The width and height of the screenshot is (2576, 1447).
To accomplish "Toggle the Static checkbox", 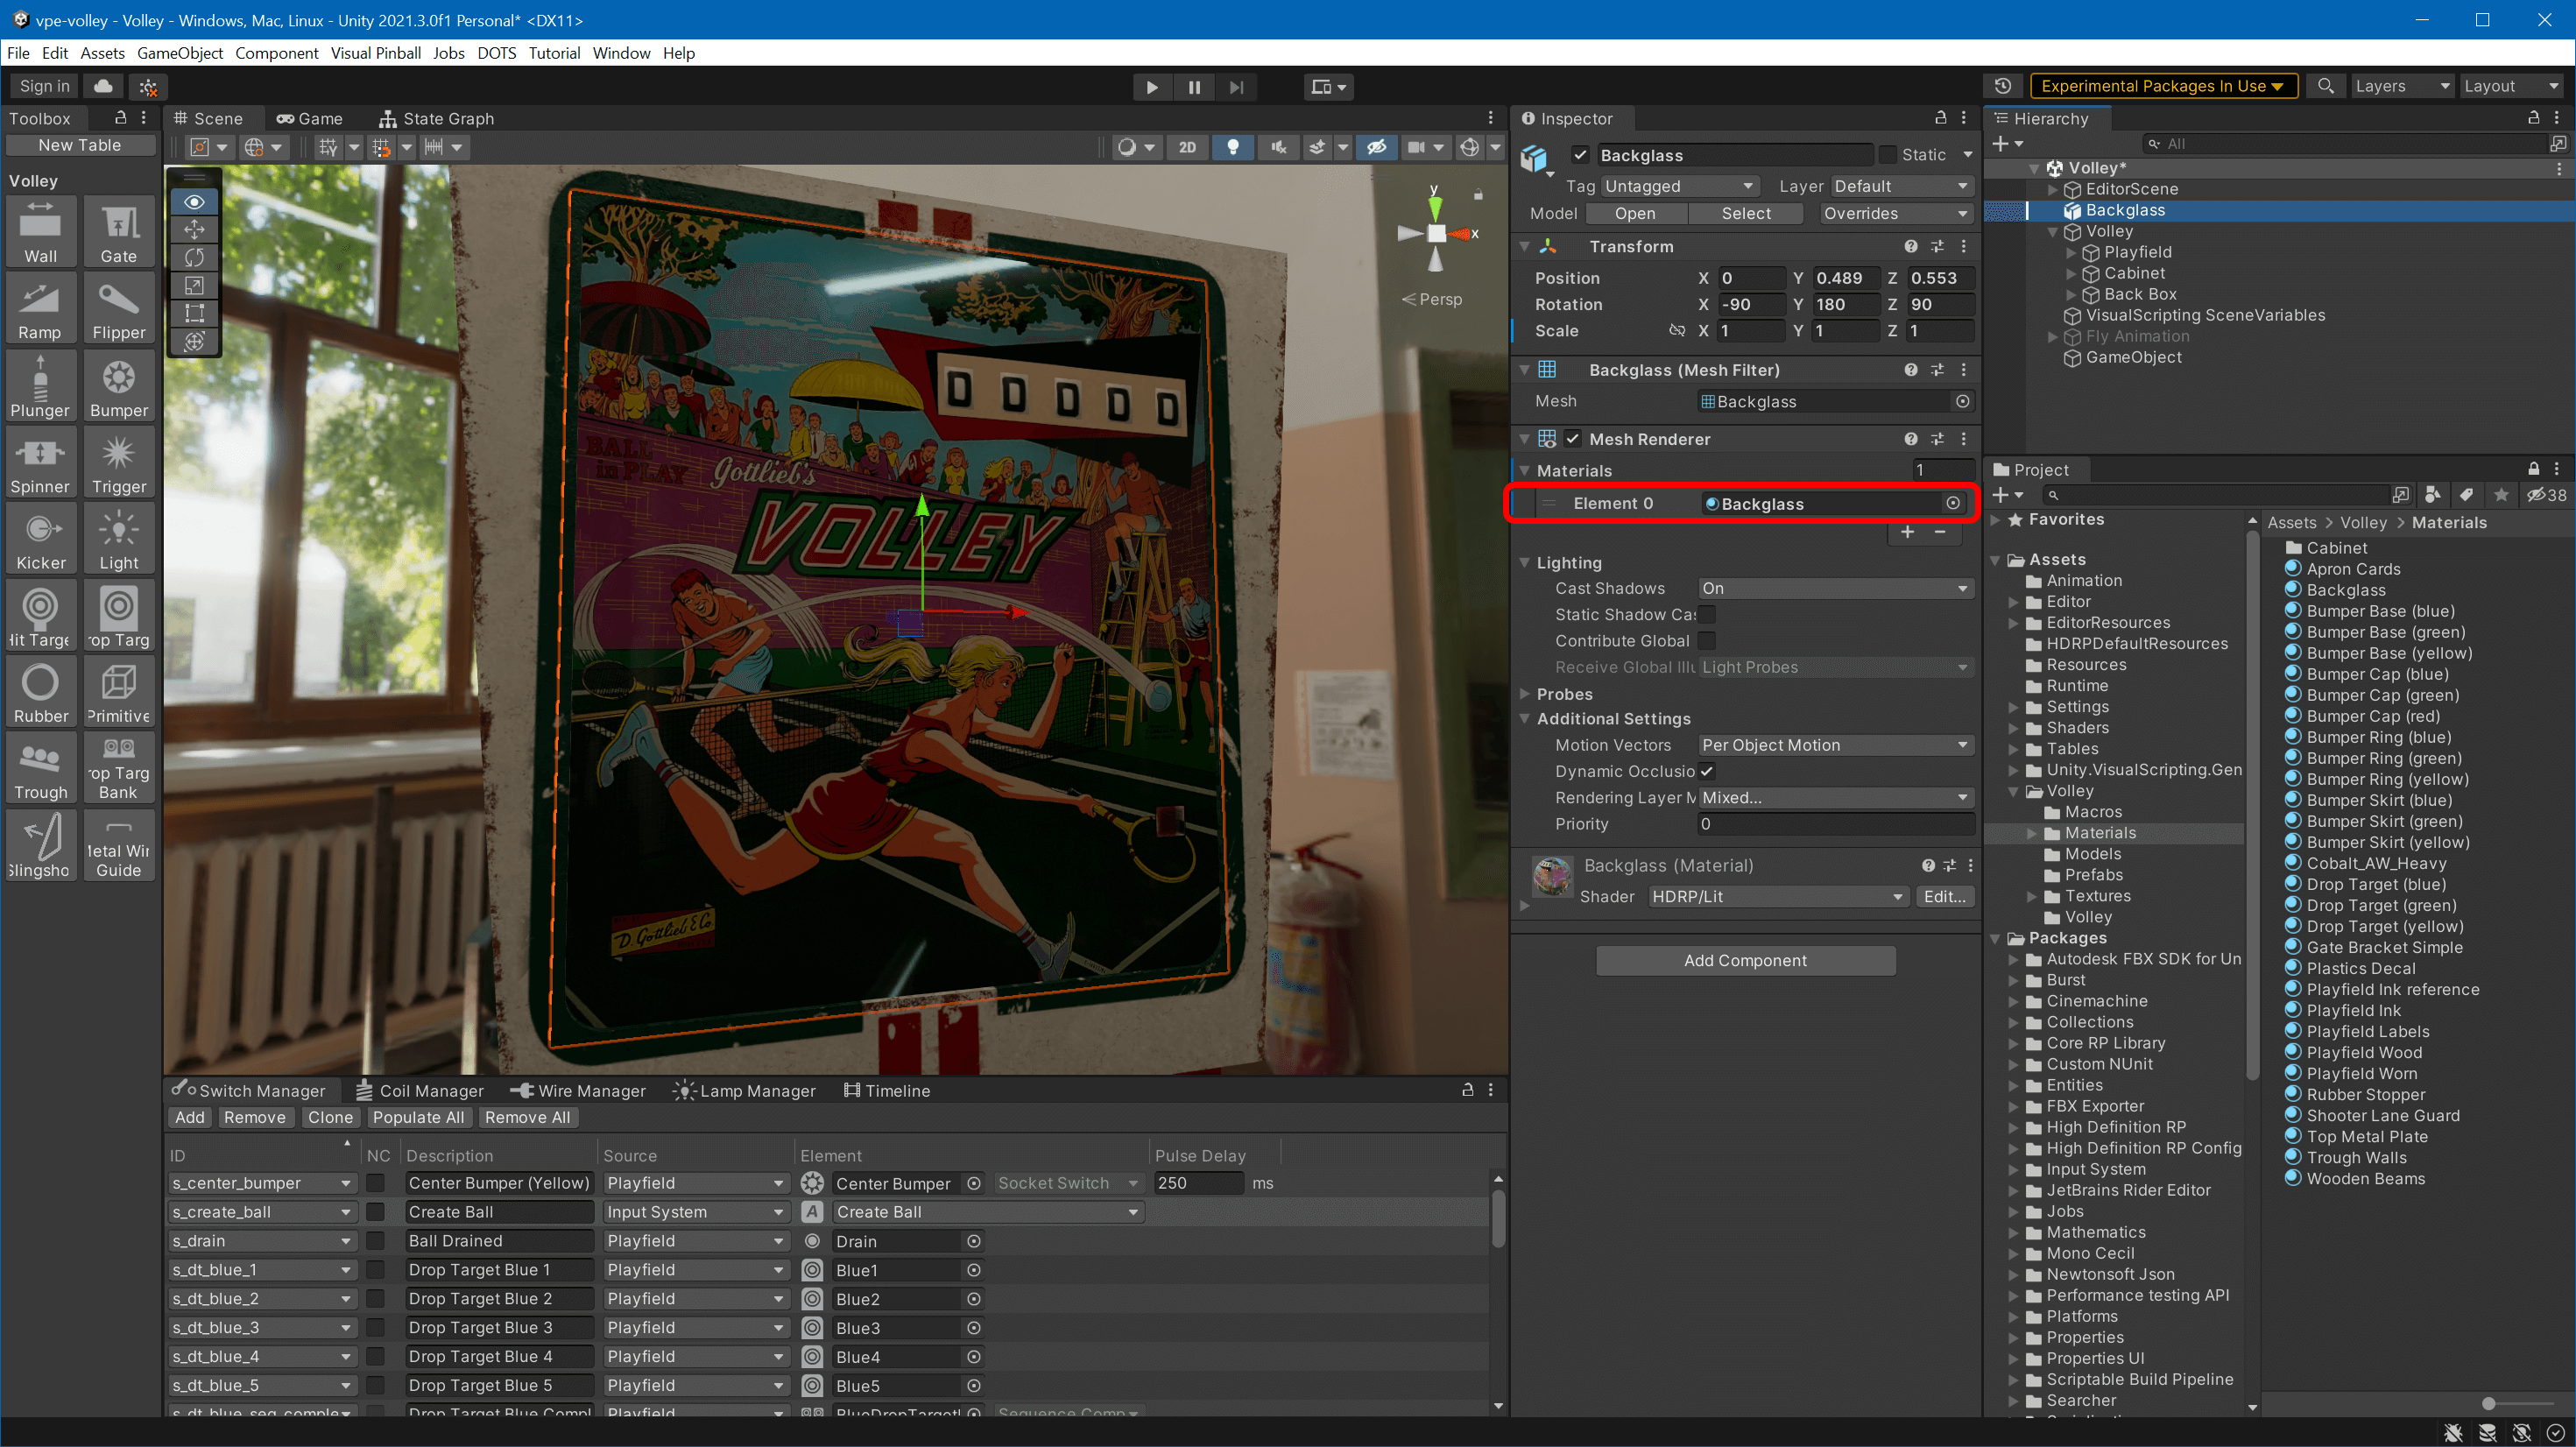I will pyautogui.click(x=1887, y=155).
